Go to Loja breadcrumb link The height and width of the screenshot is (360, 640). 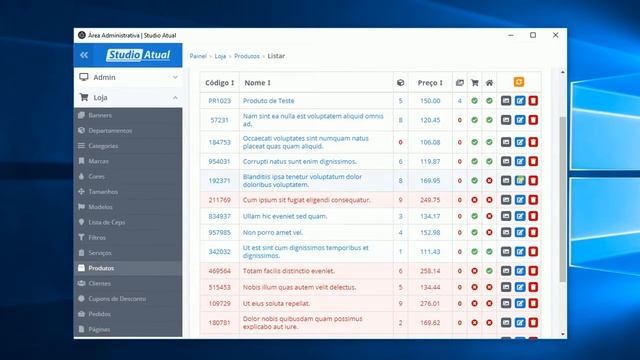point(220,56)
